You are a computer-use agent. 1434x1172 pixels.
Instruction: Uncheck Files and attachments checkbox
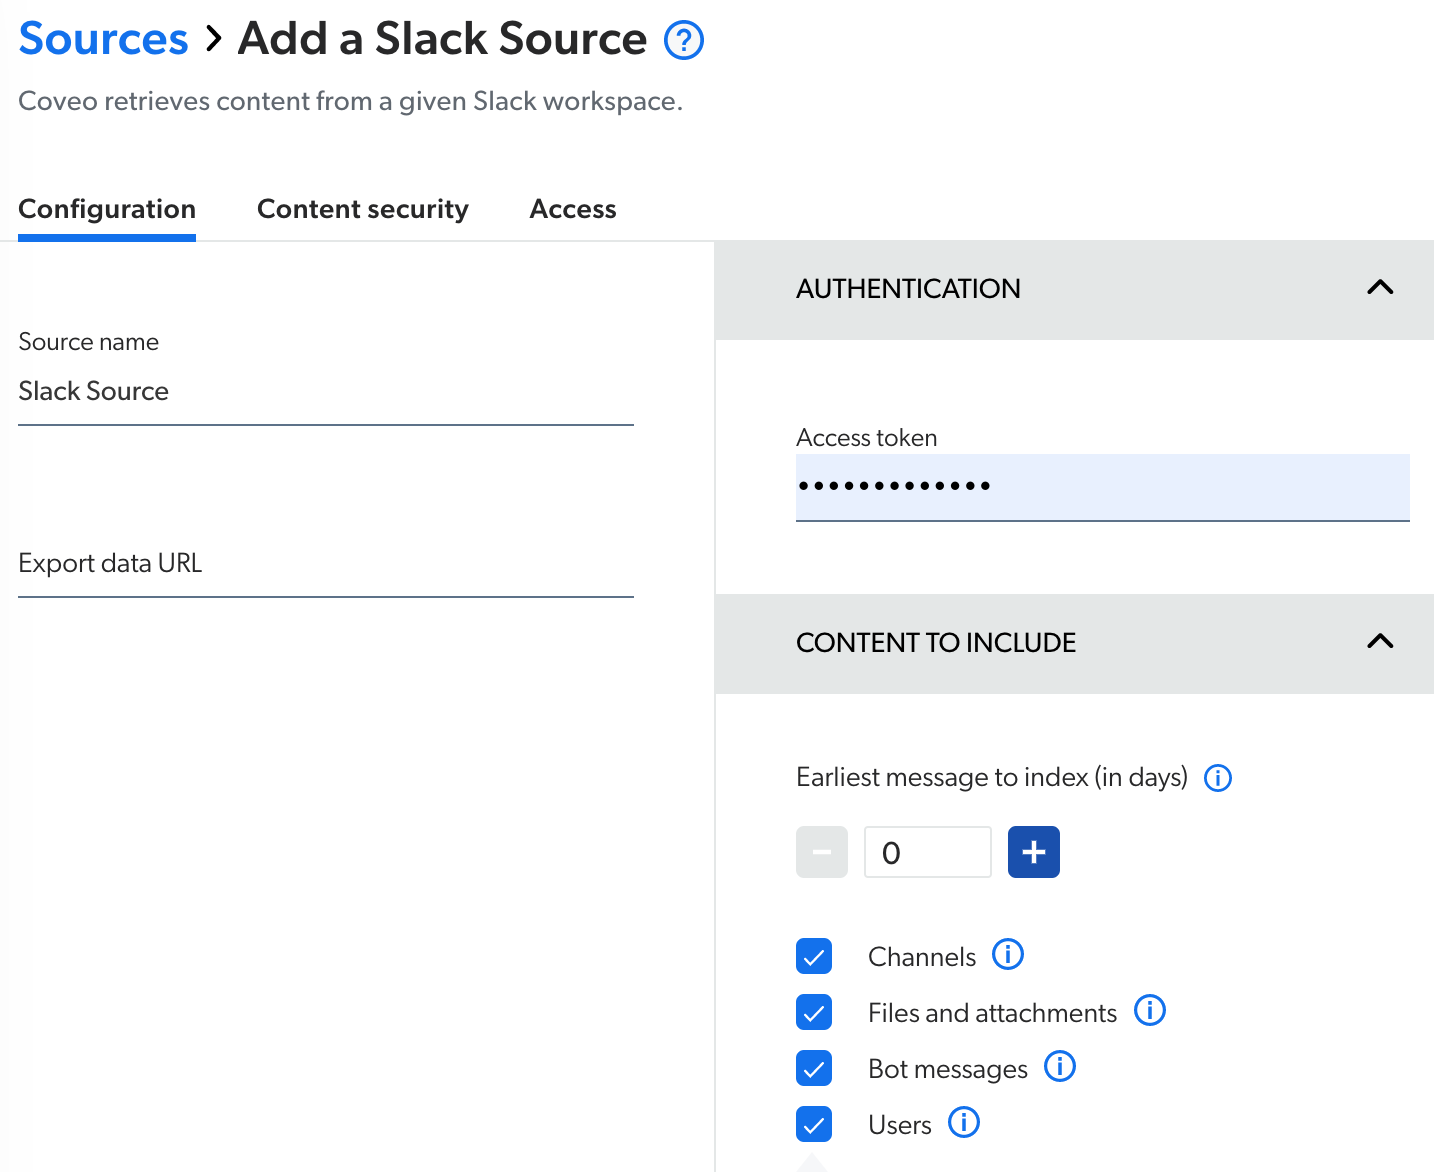[814, 1012]
